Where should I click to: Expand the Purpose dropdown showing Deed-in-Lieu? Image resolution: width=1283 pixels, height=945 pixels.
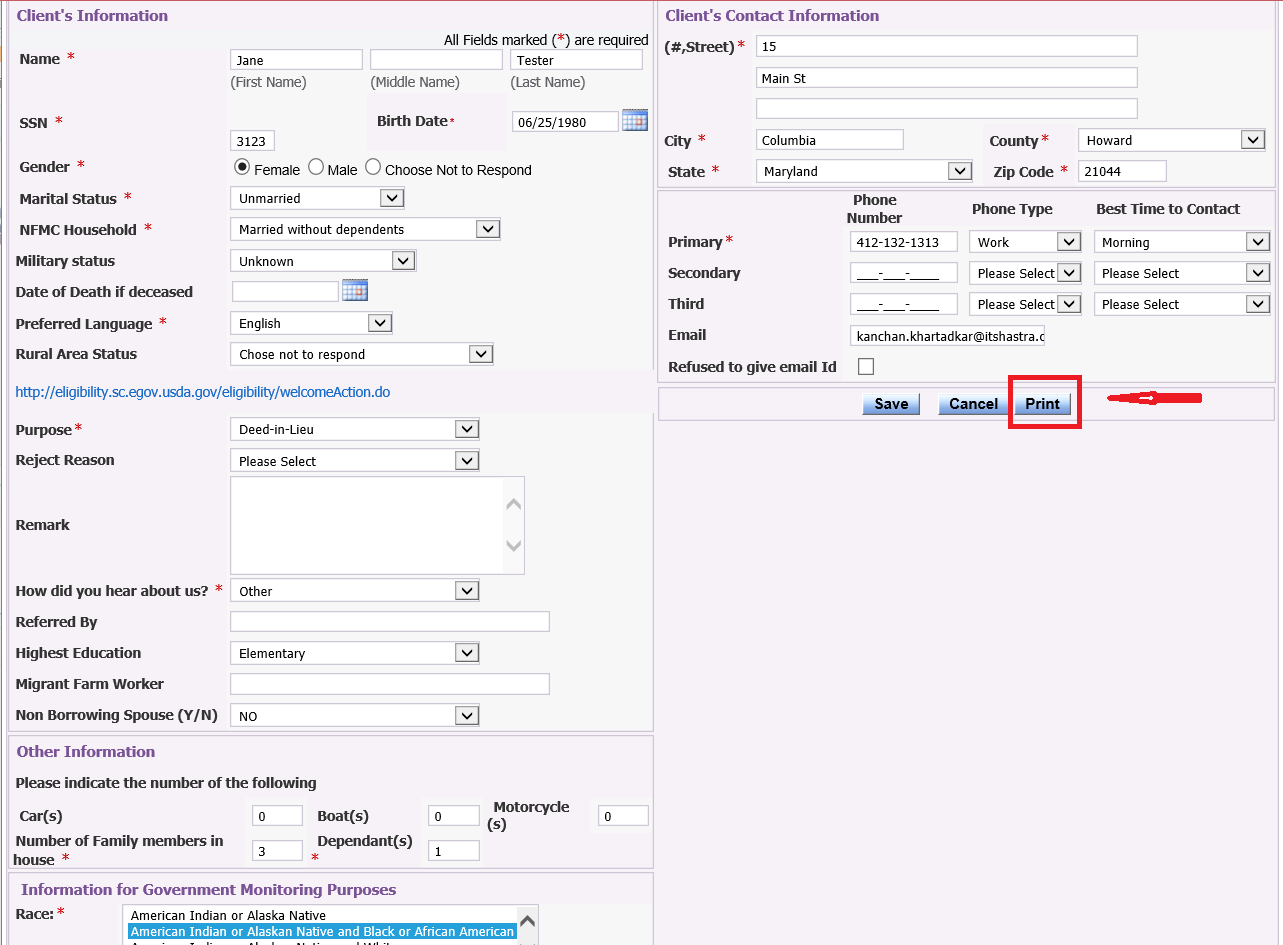(x=354, y=429)
